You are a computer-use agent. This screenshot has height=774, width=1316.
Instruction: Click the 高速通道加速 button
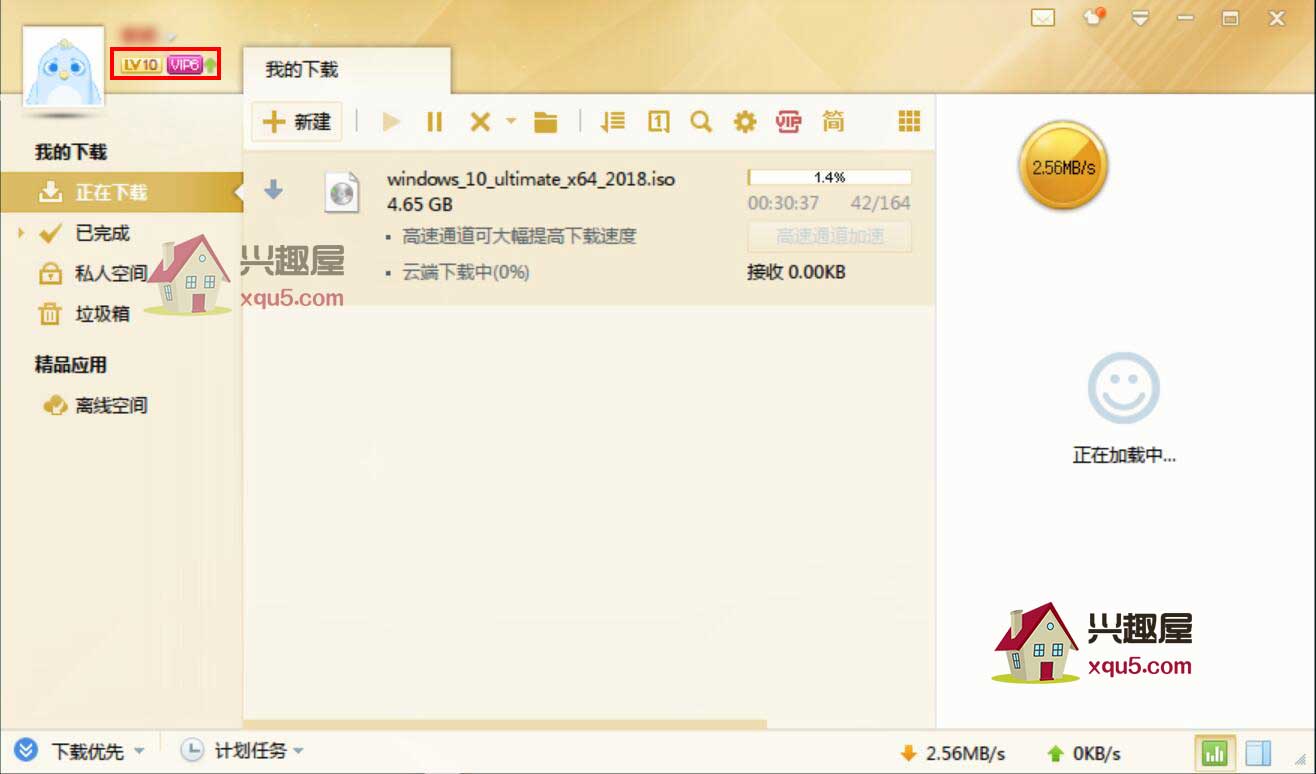point(829,237)
